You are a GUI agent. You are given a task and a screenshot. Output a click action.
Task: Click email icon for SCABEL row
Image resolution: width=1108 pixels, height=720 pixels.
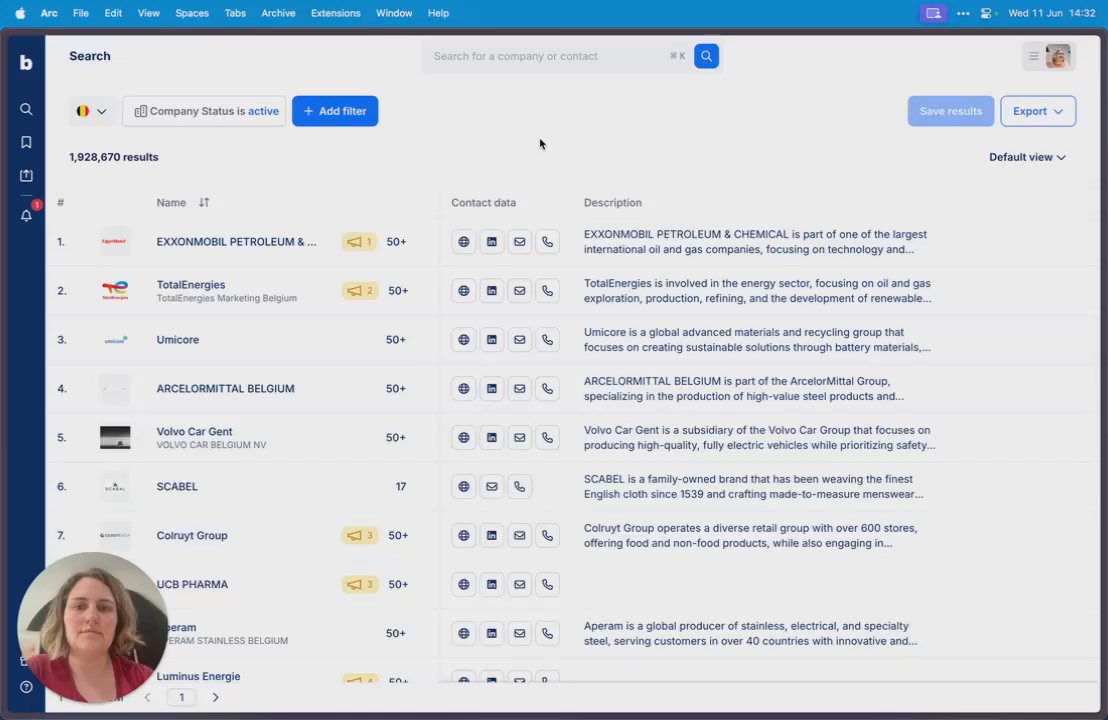(492, 486)
